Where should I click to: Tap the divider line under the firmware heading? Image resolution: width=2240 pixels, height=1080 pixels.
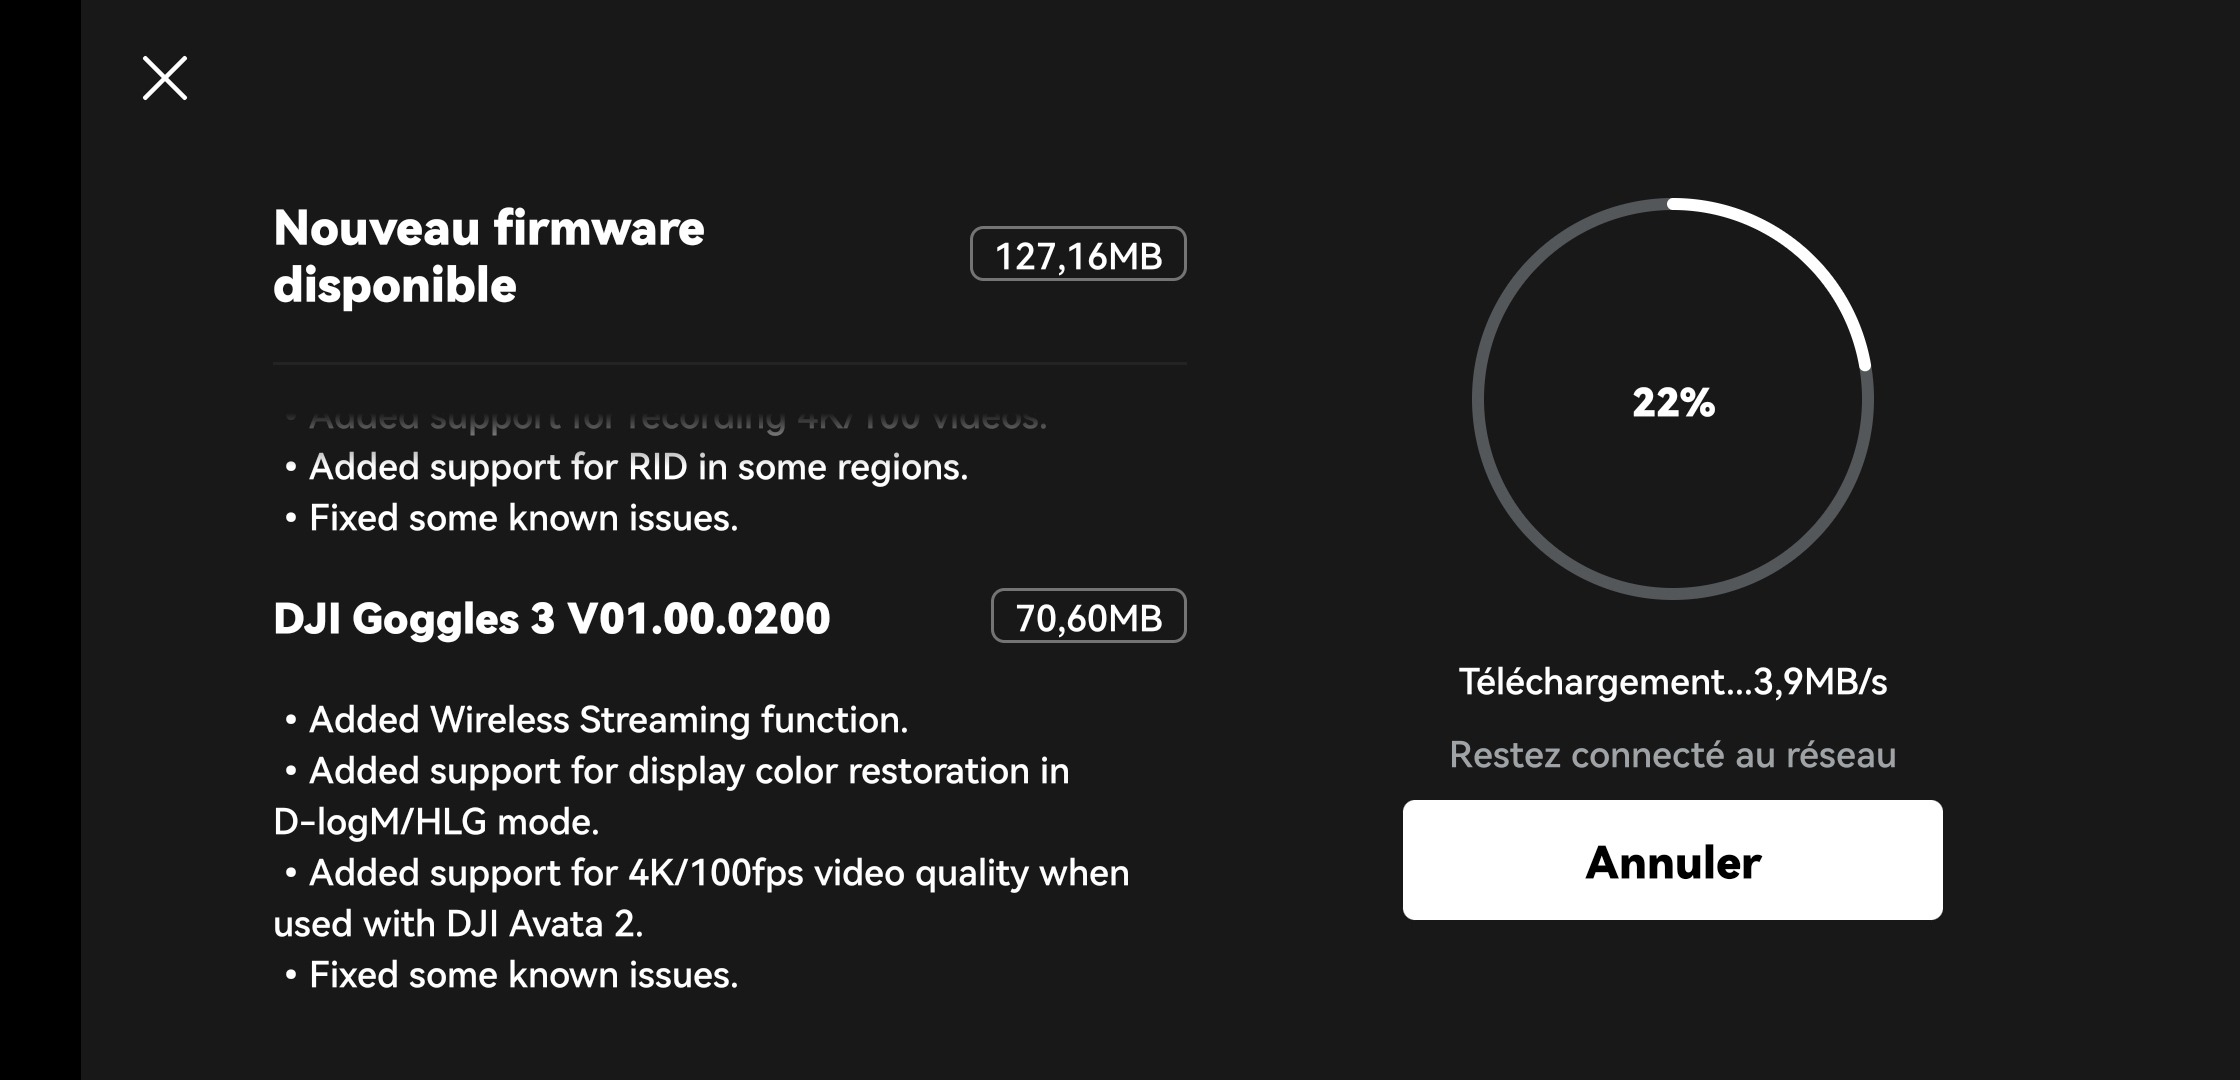[x=730, y=363]
